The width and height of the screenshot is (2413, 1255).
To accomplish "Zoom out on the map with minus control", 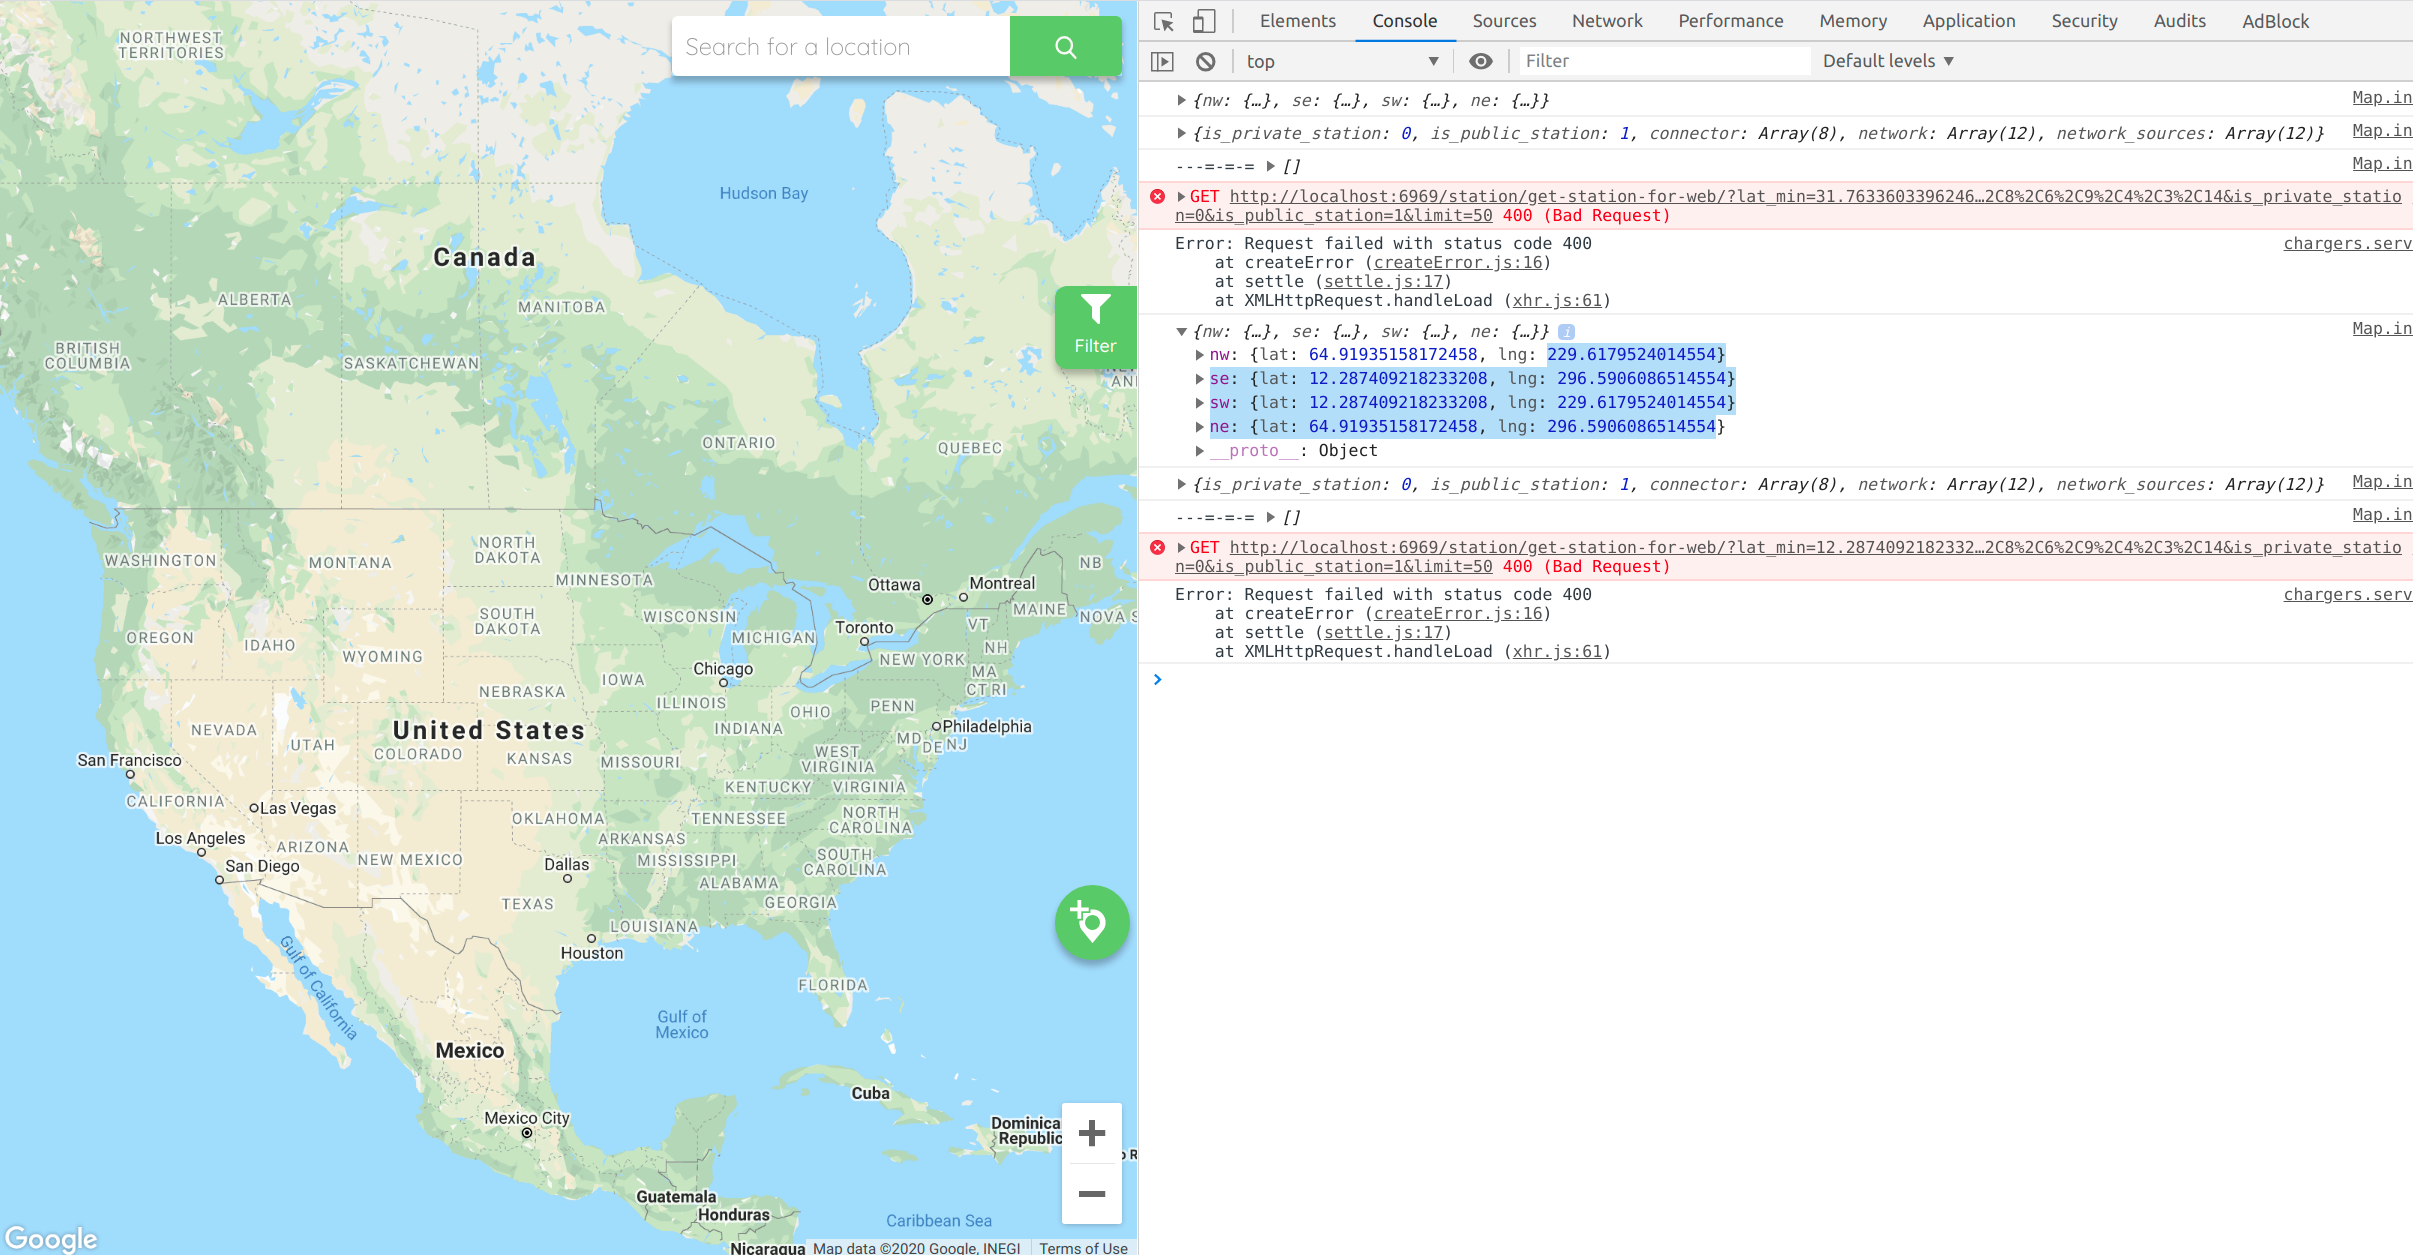I will tap(1091, 1194).
